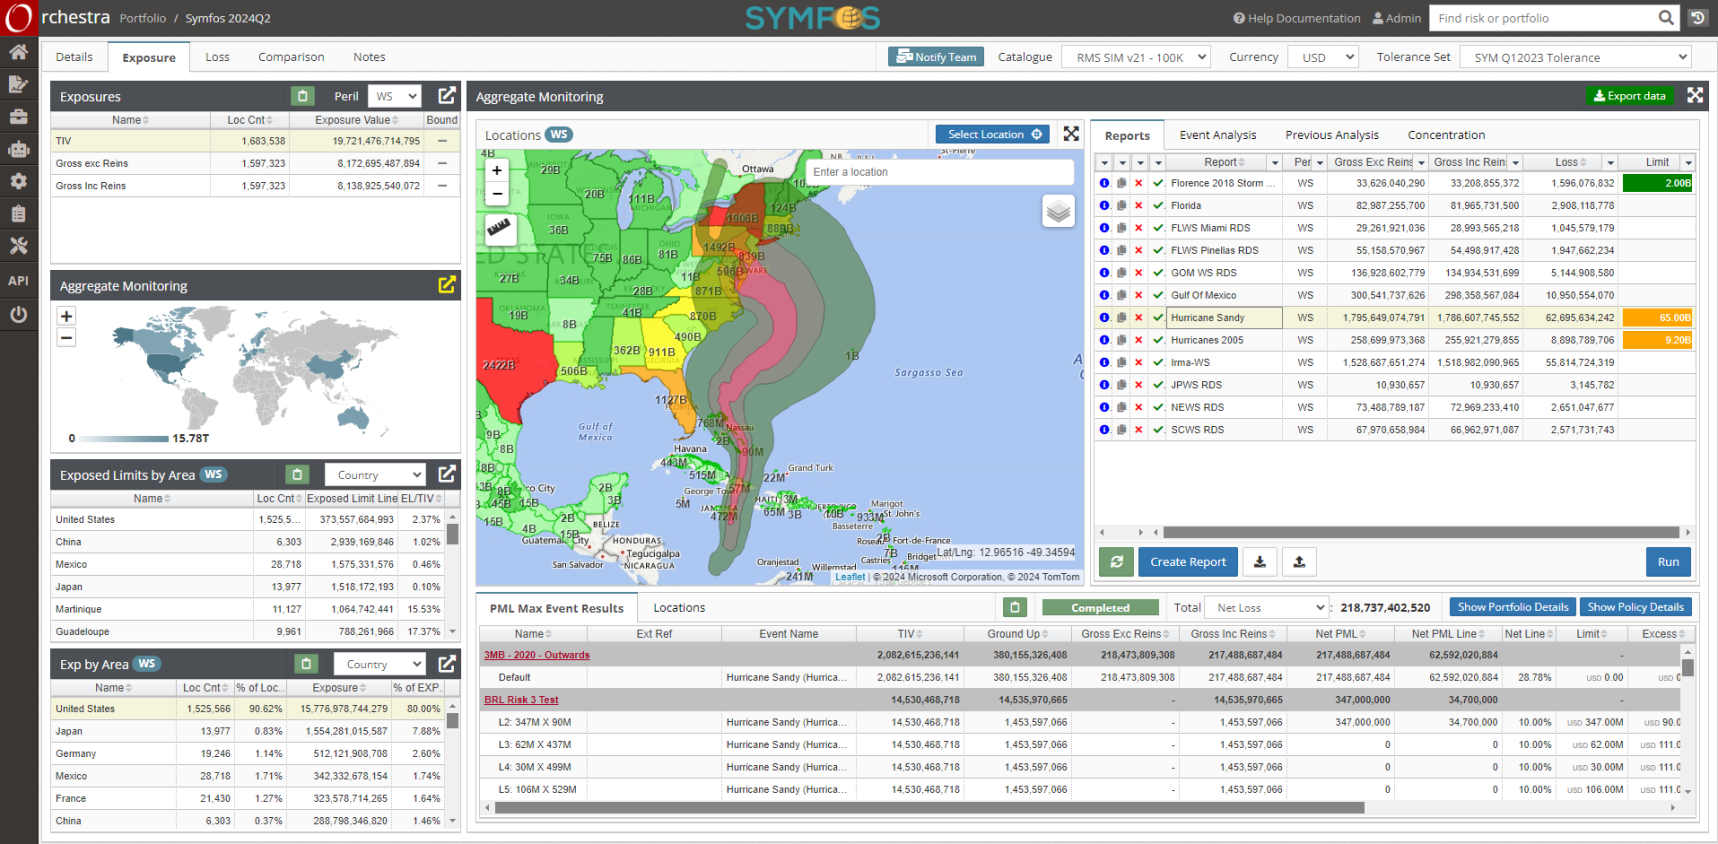Open the wrench tools sidebar icon
This screenshot has width=1718, height=844.
(x=18, y=245)
